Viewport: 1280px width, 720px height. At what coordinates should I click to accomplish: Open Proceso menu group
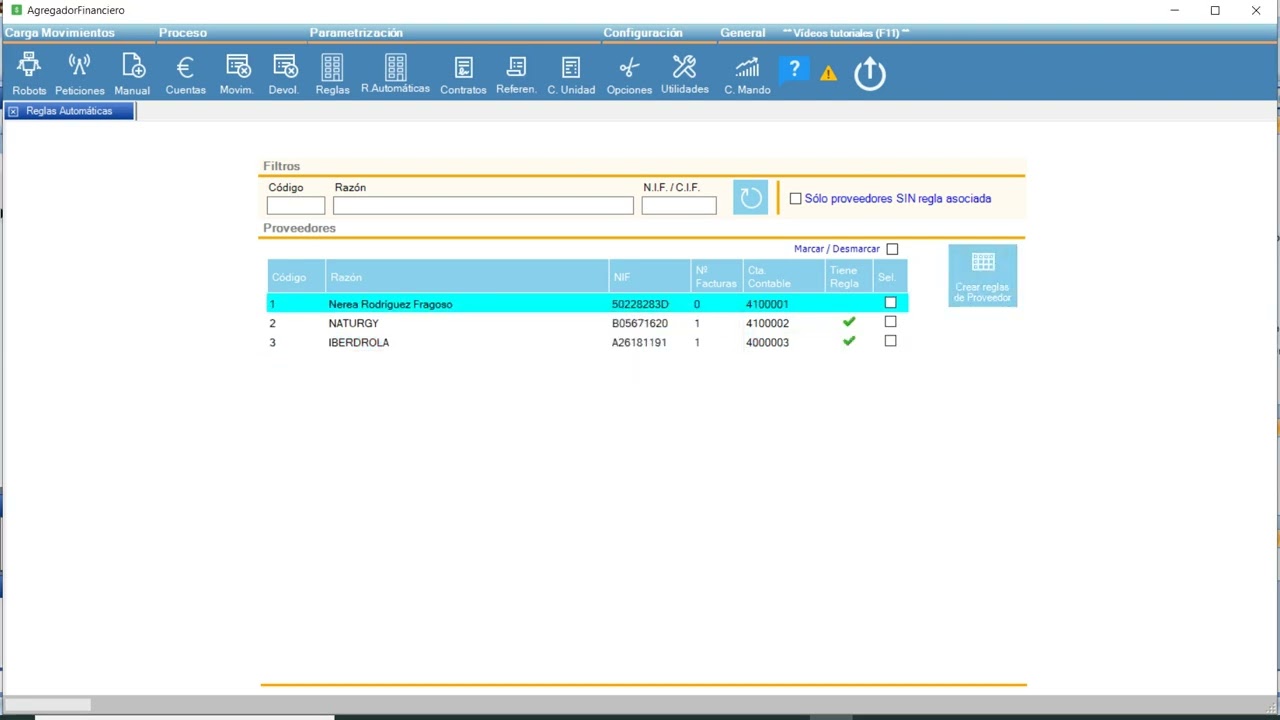pyautogui.click(x=183, y=33)
